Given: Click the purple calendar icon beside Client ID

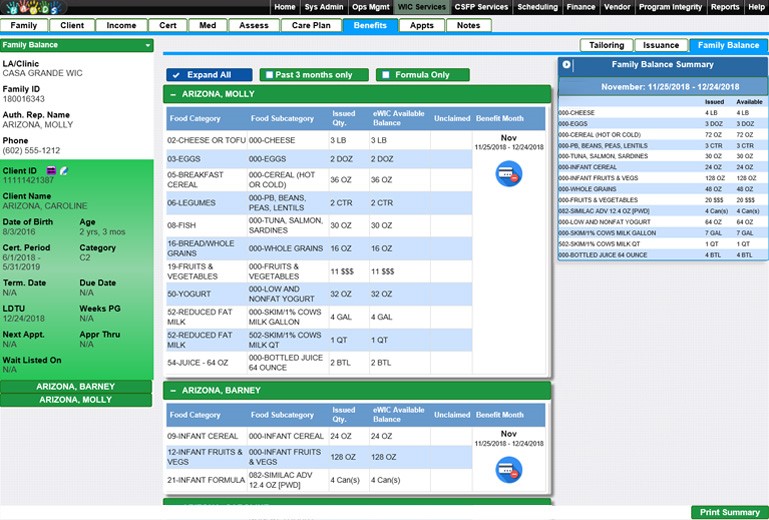Looking at the screenshot, I should tap(51, 171).
